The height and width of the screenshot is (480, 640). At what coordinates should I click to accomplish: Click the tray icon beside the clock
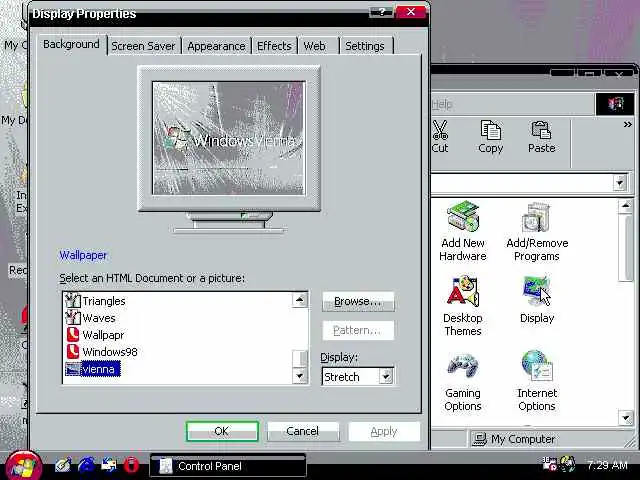pos(568,464)
